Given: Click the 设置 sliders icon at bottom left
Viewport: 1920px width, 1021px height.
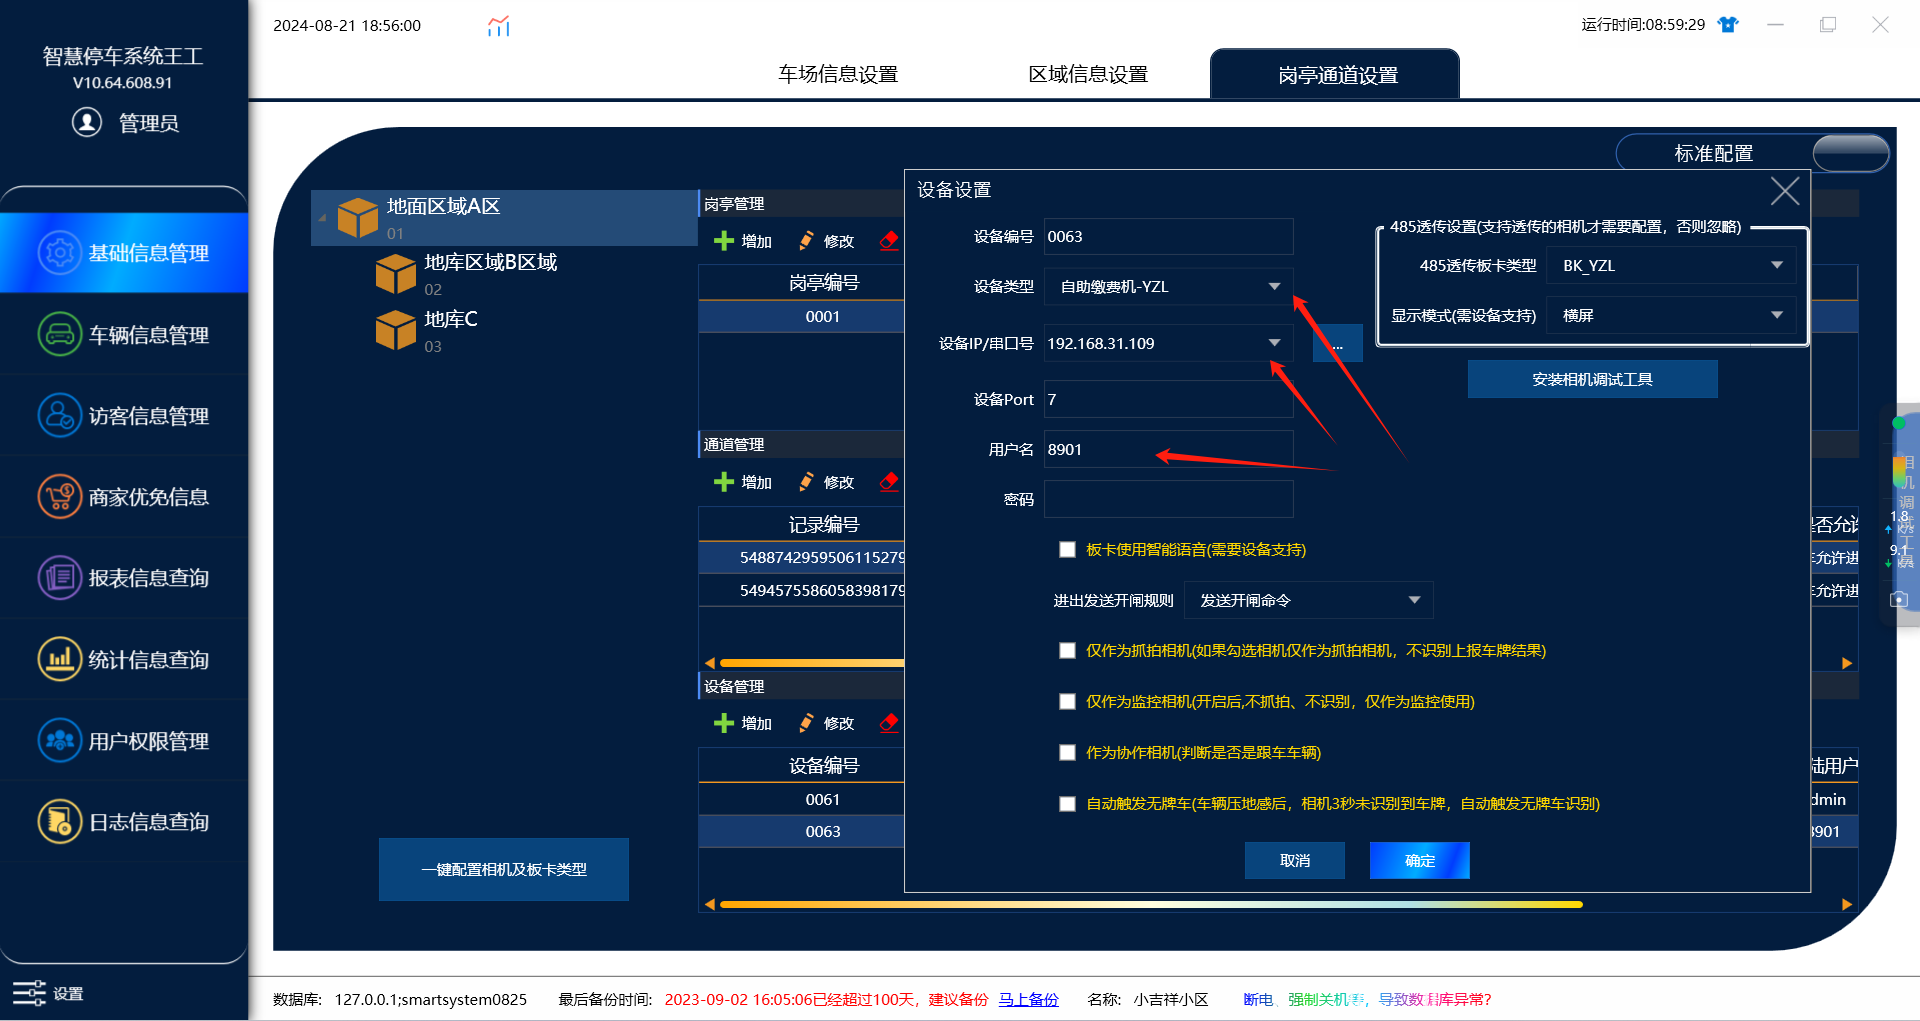Looking at the screenshot, I should (x=29, y=993).
